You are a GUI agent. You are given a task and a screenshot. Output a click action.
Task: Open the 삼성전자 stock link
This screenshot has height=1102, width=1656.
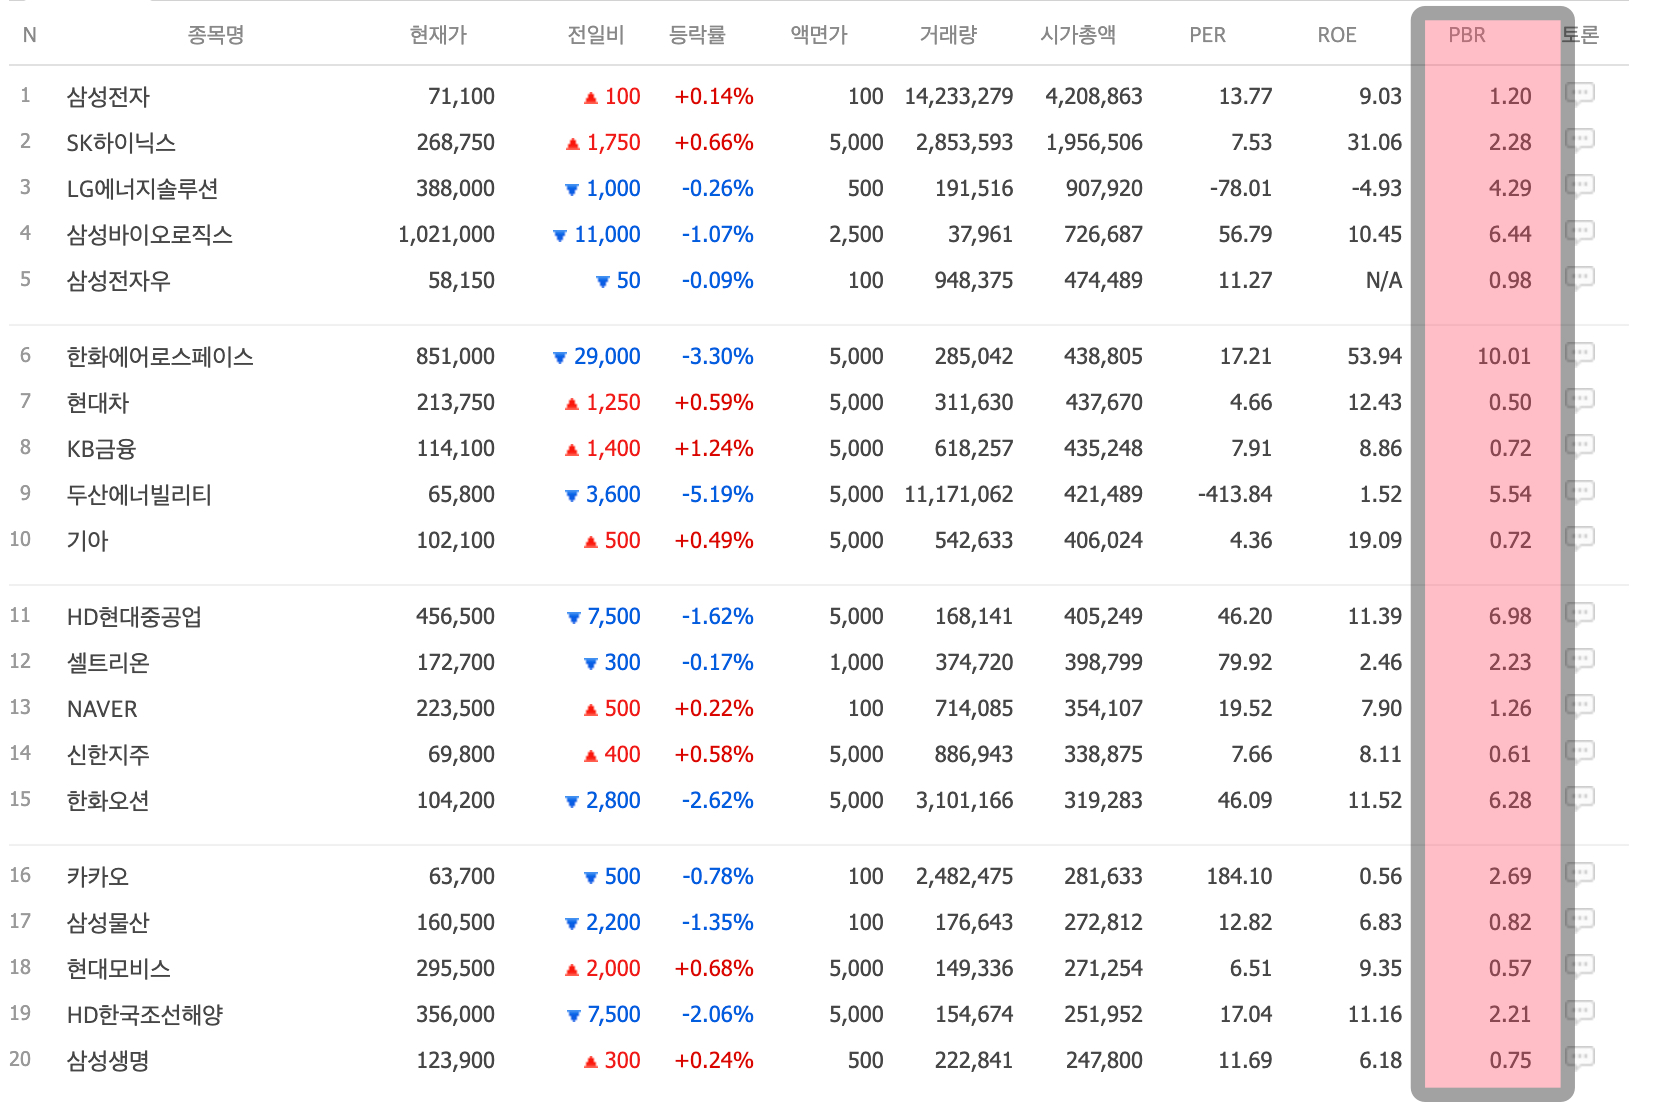point(108,96)
